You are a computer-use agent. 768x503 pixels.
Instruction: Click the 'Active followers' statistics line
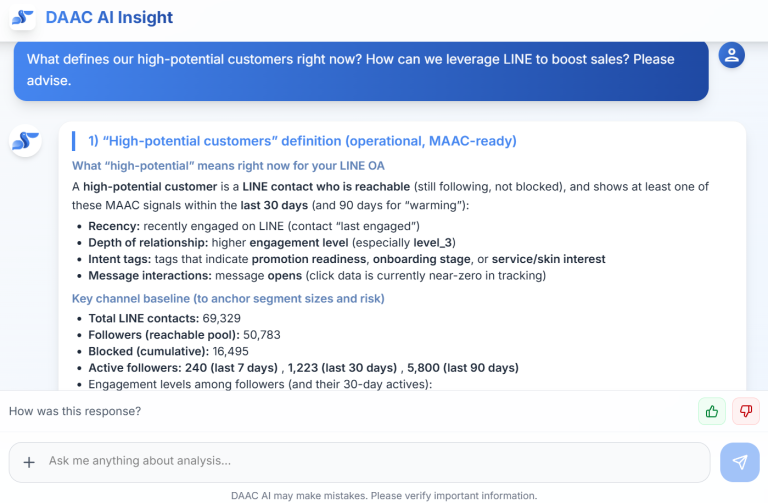[x=303, y=367]
